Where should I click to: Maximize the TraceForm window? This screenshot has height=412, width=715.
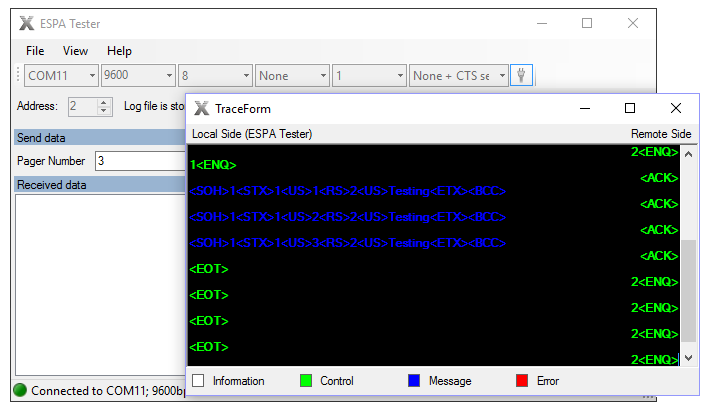(x=630, y=108)
